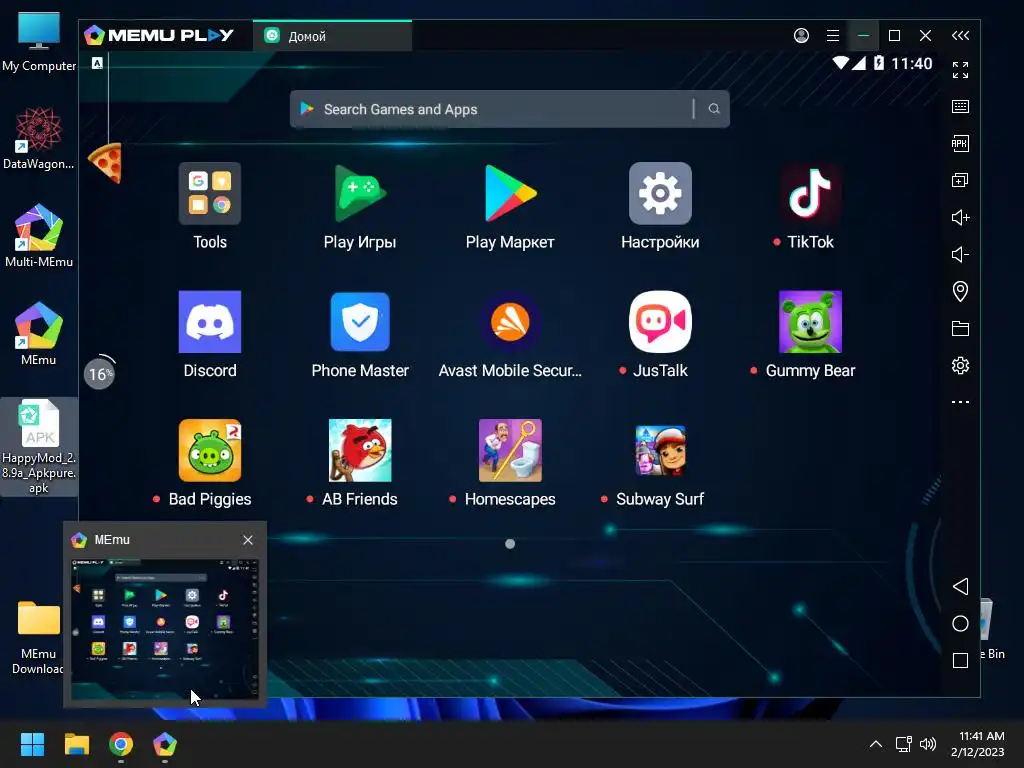Click the MEmu taskbar icon
The height and width of the screenshot is (768, 1024).
point(165,744)
